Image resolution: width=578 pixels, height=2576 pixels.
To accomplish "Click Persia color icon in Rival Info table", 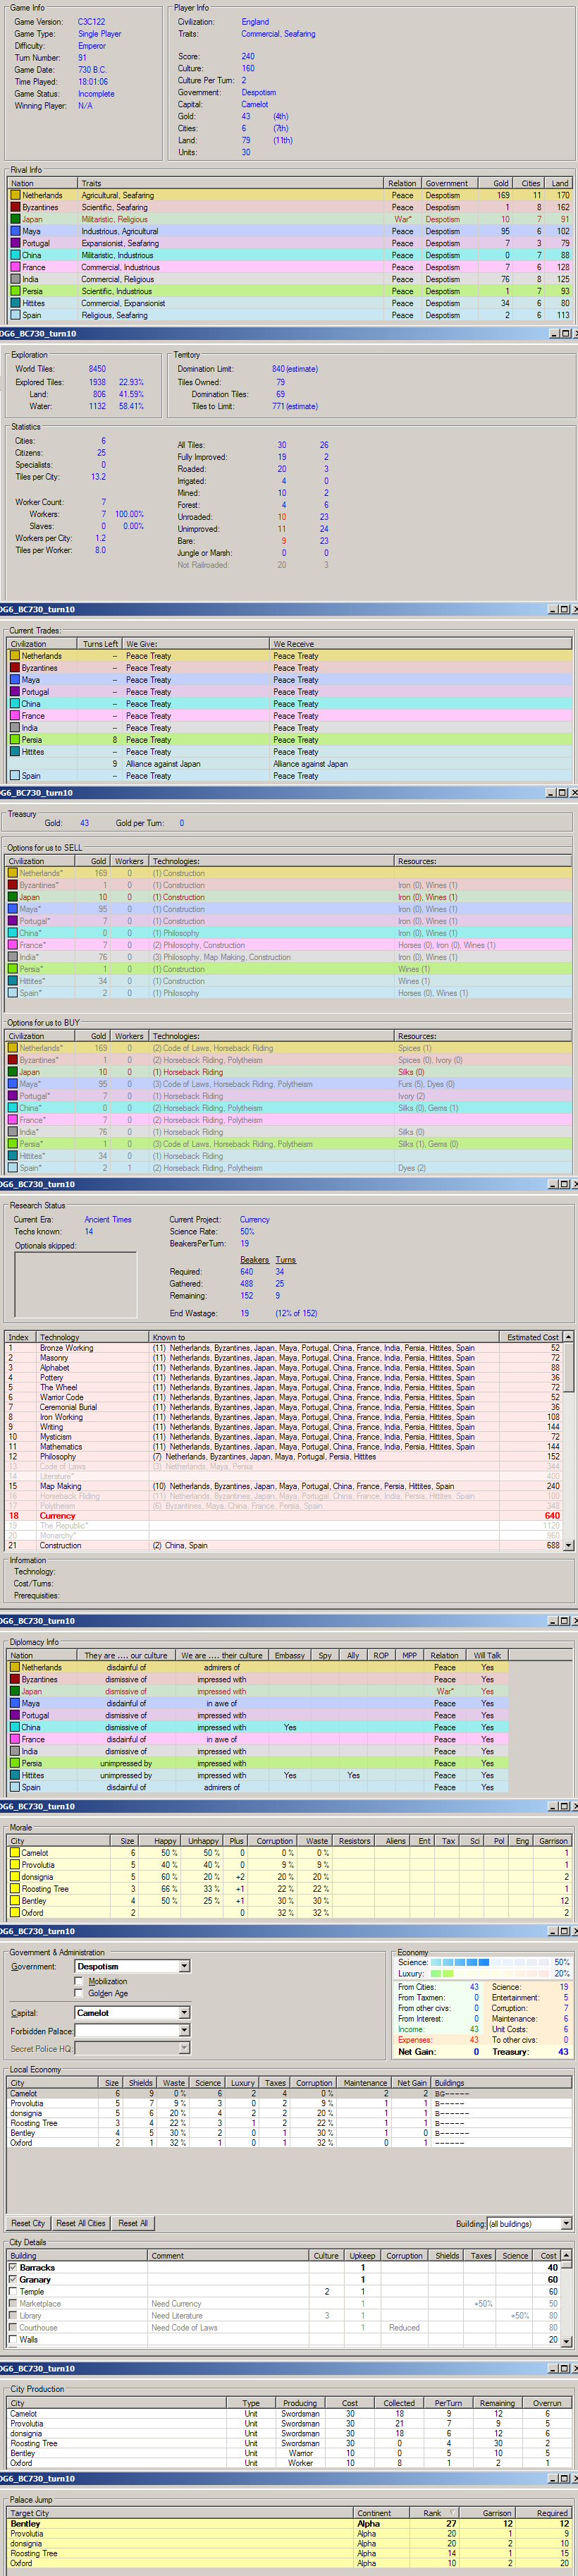I will (x=15, y=292).
